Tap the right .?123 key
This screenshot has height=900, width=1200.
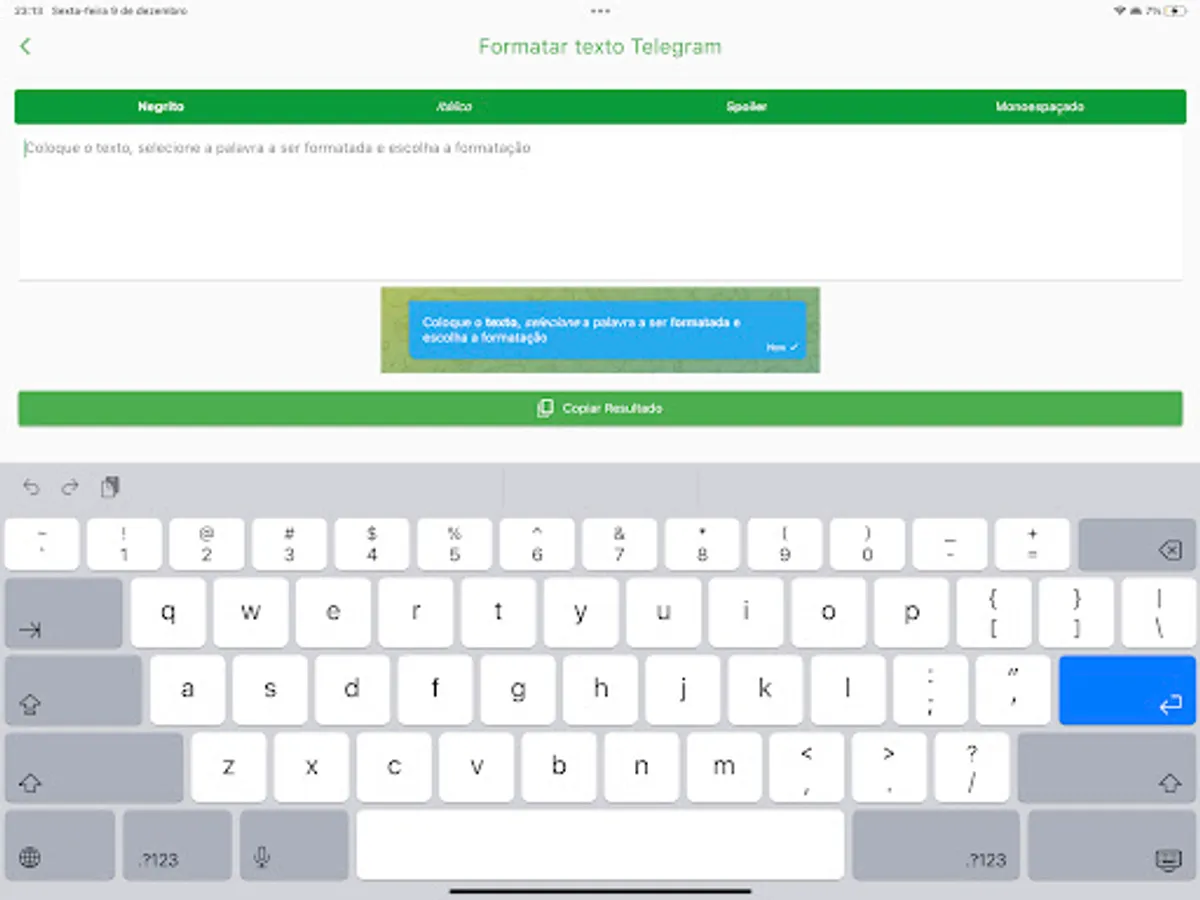(936, 845)
